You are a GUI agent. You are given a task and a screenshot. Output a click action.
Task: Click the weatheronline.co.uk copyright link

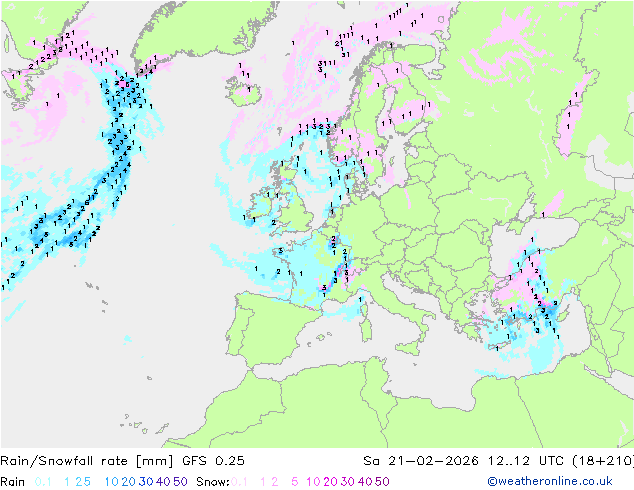[550, 481]
